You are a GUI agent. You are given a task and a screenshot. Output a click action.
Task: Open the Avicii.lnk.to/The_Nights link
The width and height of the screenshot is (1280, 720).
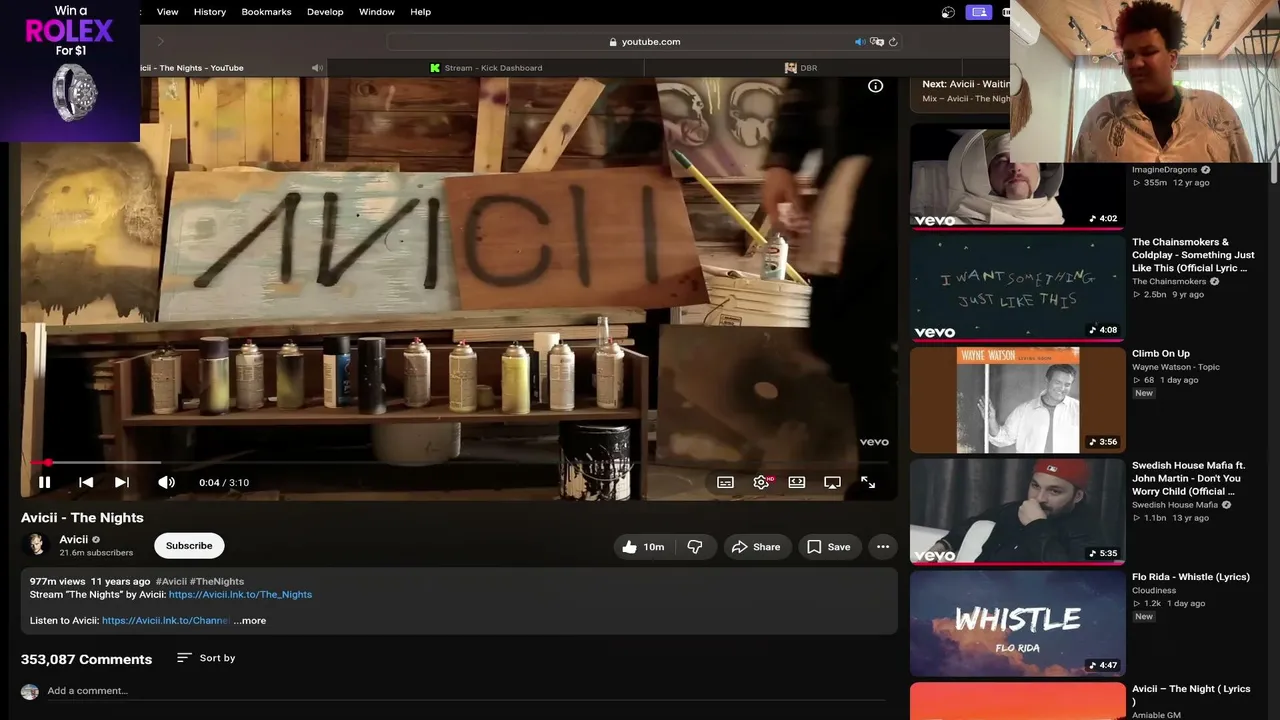pyautogui.click(x=240, y=594)
